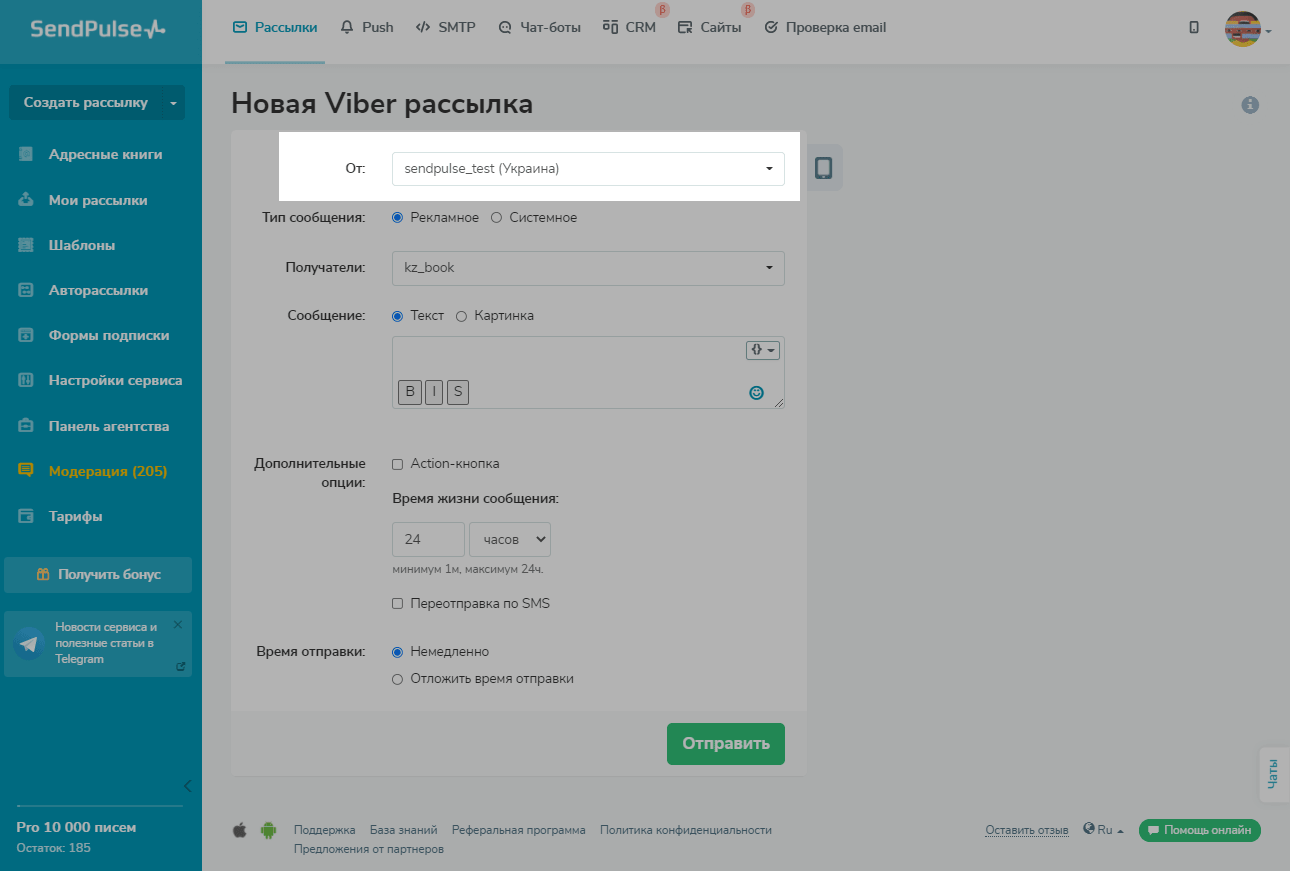Image resolution: width=1290 pixels, height=871 pixels.
Task: Open the Ru language selector
Action: click(1104, 830)
